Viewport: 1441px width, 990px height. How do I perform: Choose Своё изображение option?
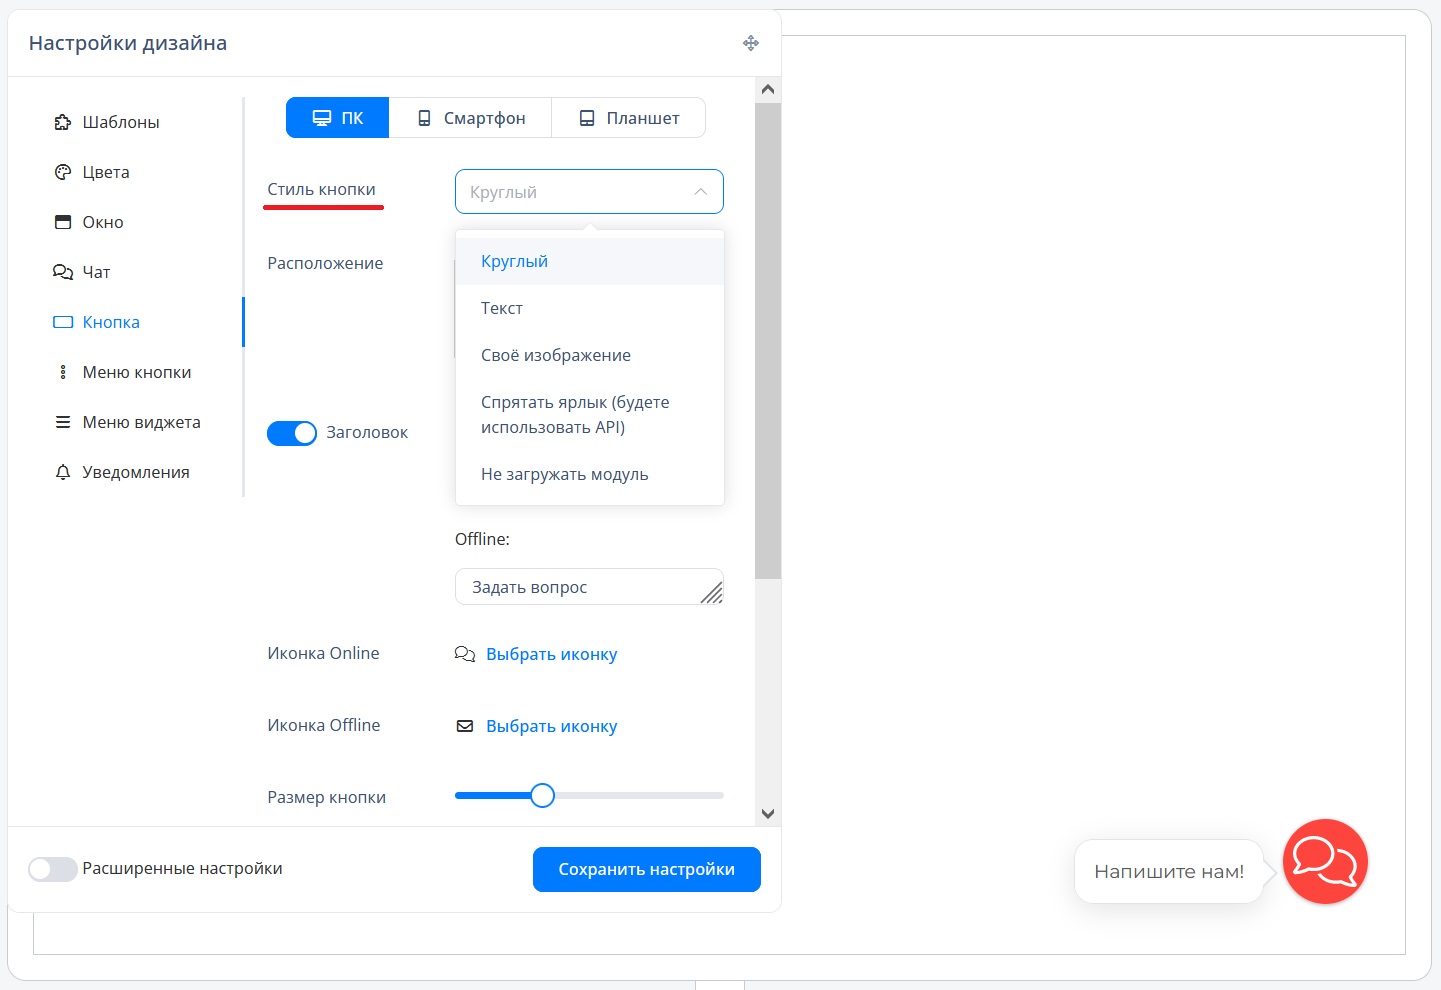[556, 355]
